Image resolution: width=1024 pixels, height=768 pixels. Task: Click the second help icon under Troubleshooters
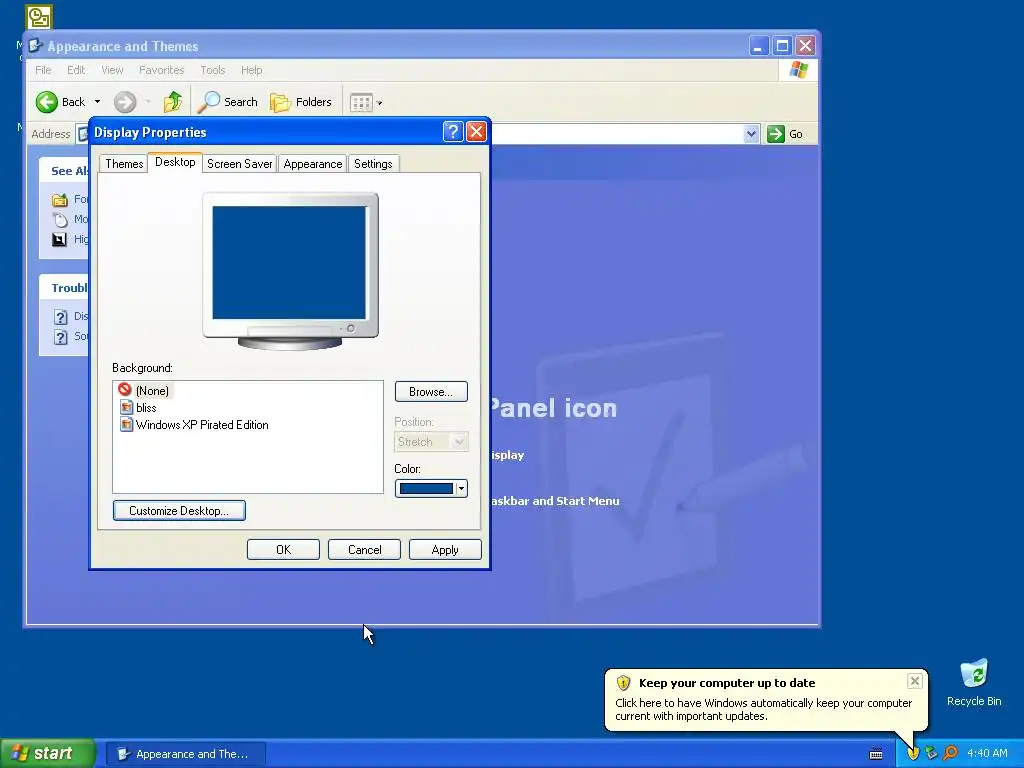coord(60,337)
